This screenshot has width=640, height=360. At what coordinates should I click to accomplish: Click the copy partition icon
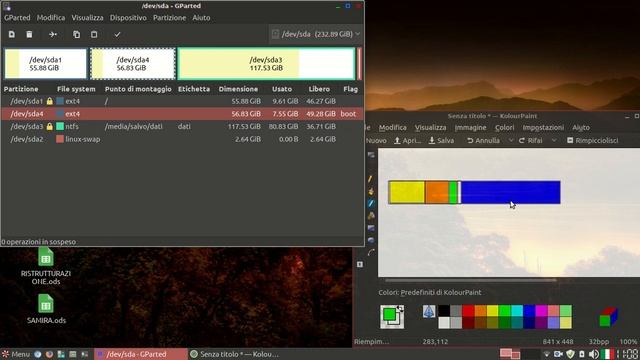click(x=76, y=34)
